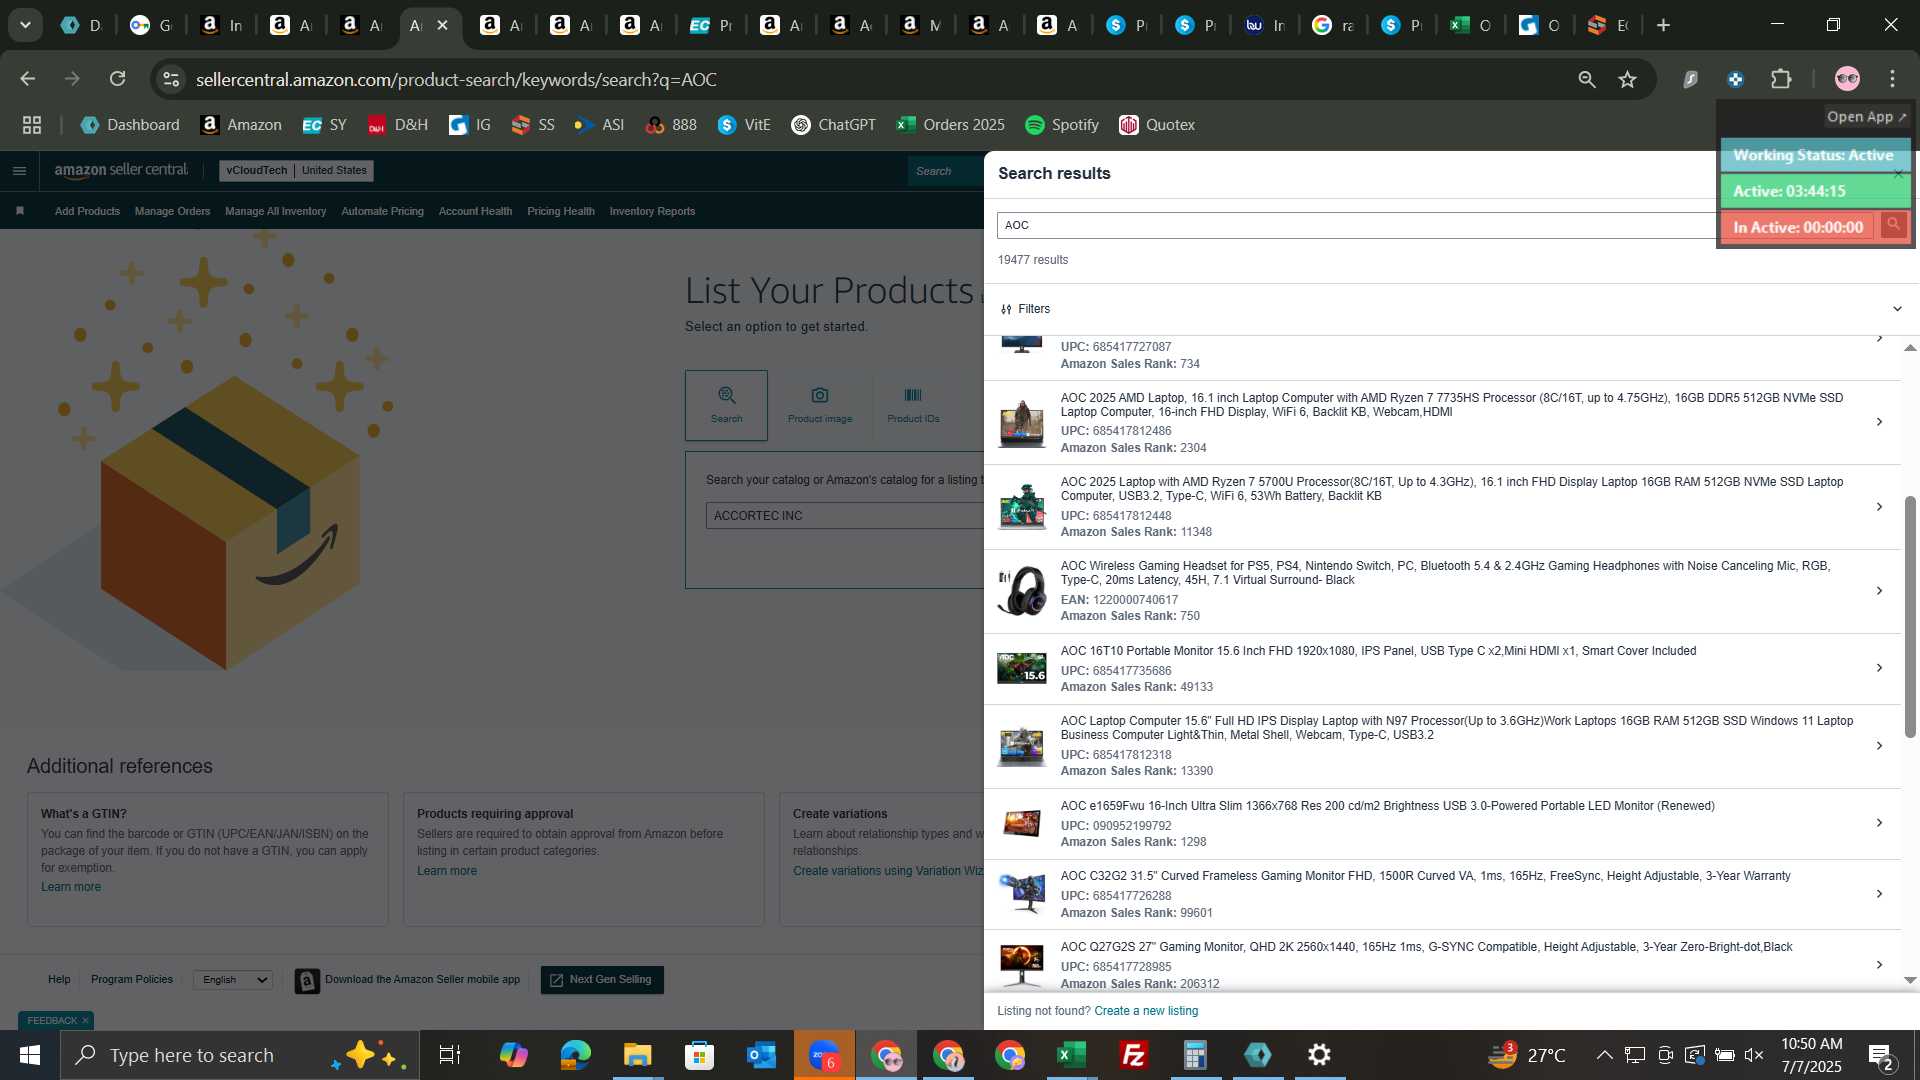Open Inventory Reports menu item
The width and height of the screenshot is (1920, 1080).
[652, 211]
